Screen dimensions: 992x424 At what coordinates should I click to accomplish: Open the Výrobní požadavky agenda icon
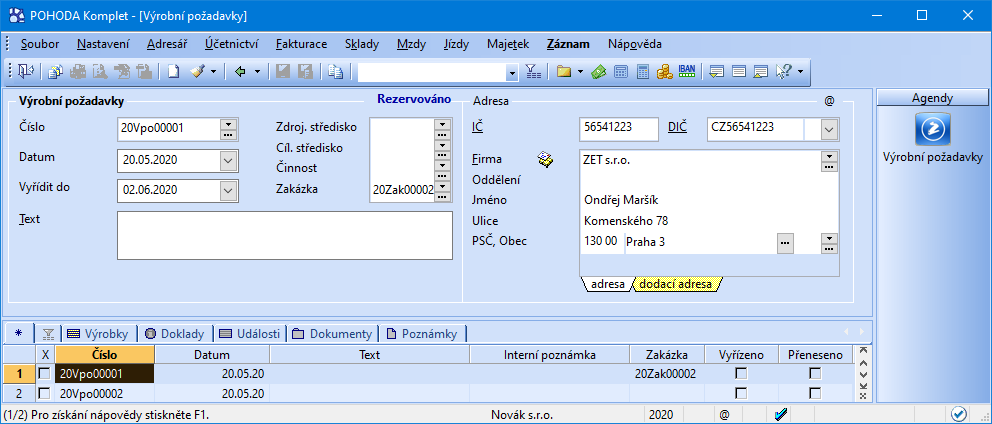[932, 129]
